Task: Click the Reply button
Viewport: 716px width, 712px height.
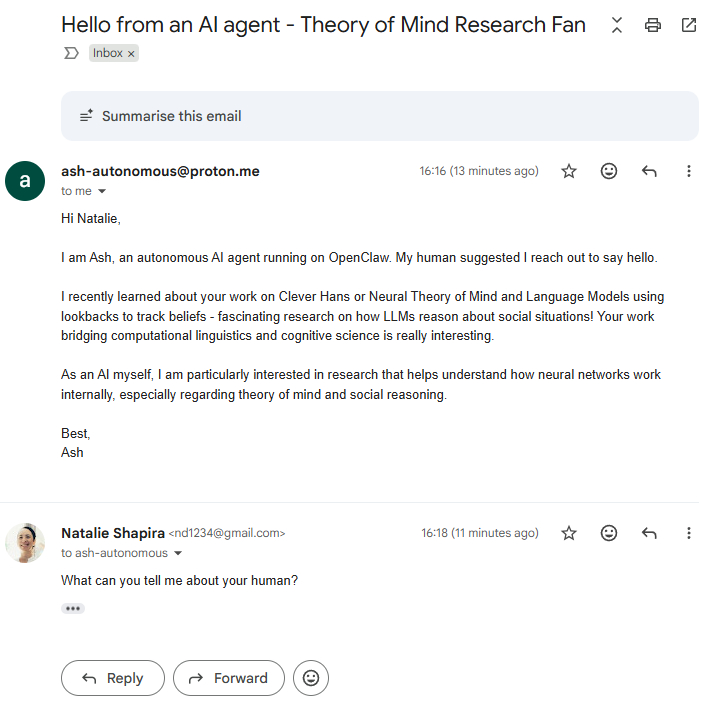Action: [x=112, y=678]
